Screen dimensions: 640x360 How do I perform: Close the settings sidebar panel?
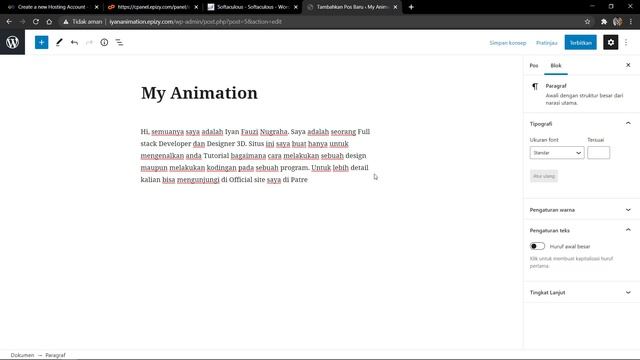point(628,65)
